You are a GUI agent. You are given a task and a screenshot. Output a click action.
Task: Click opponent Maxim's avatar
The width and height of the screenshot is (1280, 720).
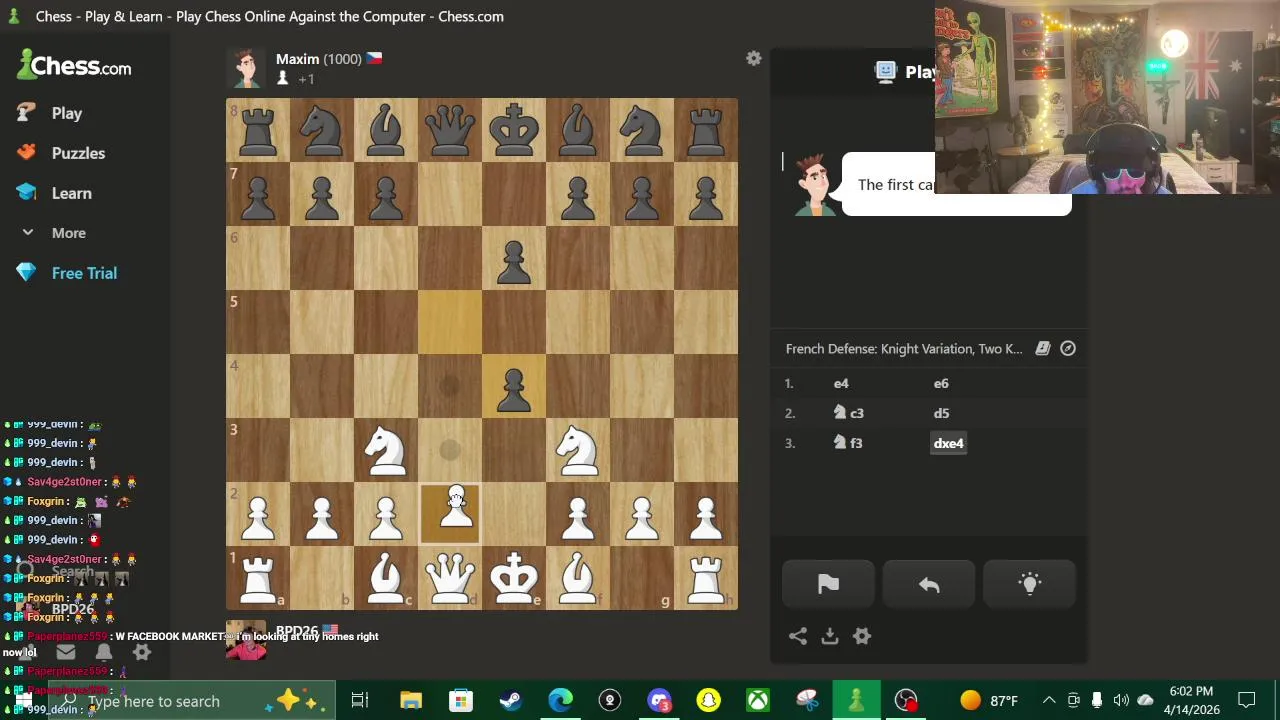pyautogui.click(x=246, y=68)
